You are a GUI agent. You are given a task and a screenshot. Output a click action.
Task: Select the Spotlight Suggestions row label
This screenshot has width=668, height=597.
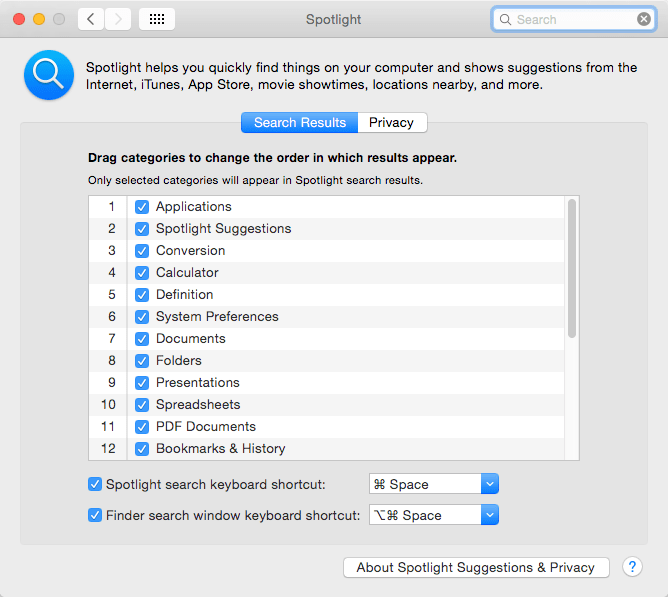pos(223,229)
